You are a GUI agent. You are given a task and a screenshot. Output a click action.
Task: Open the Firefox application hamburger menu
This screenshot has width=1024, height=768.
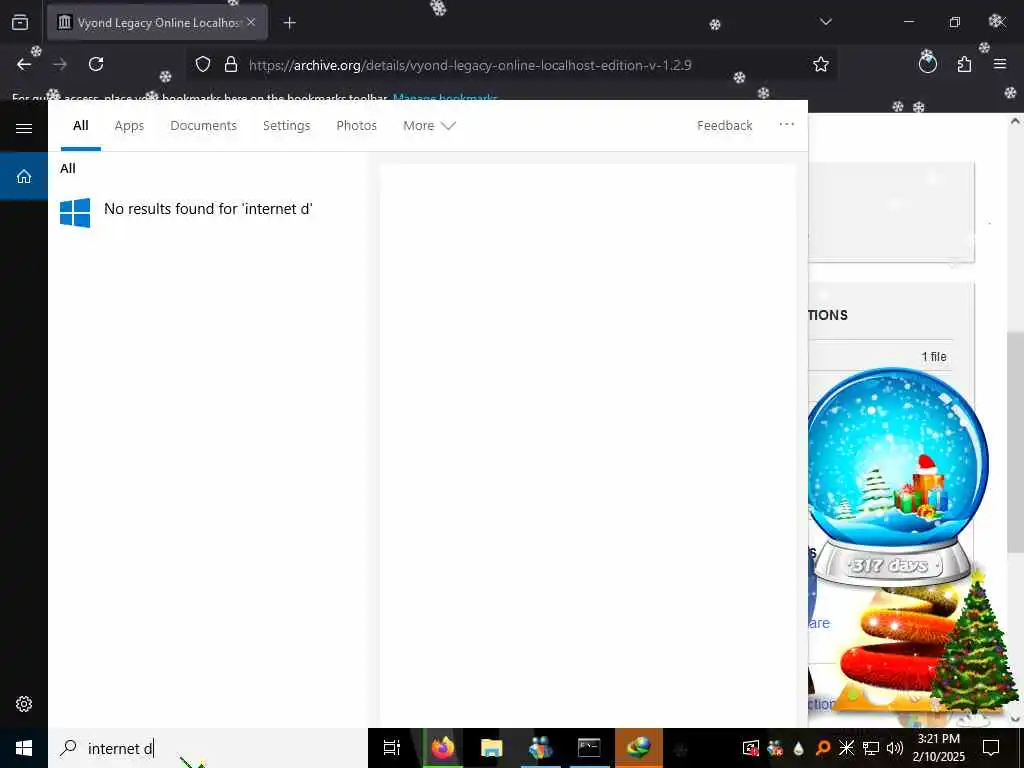click(1000, 64)
